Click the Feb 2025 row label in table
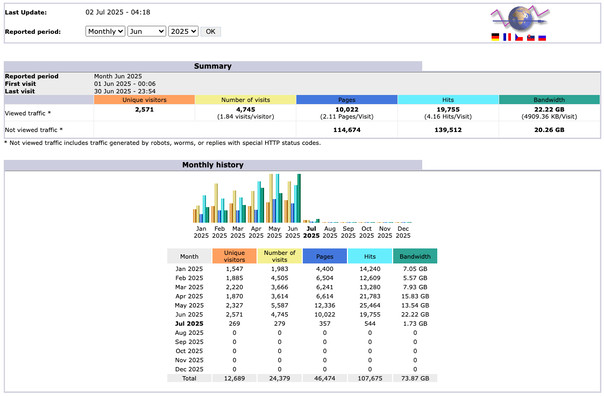Image resolution: width=604 pixels, height=396 pixels. coord(189,278)
